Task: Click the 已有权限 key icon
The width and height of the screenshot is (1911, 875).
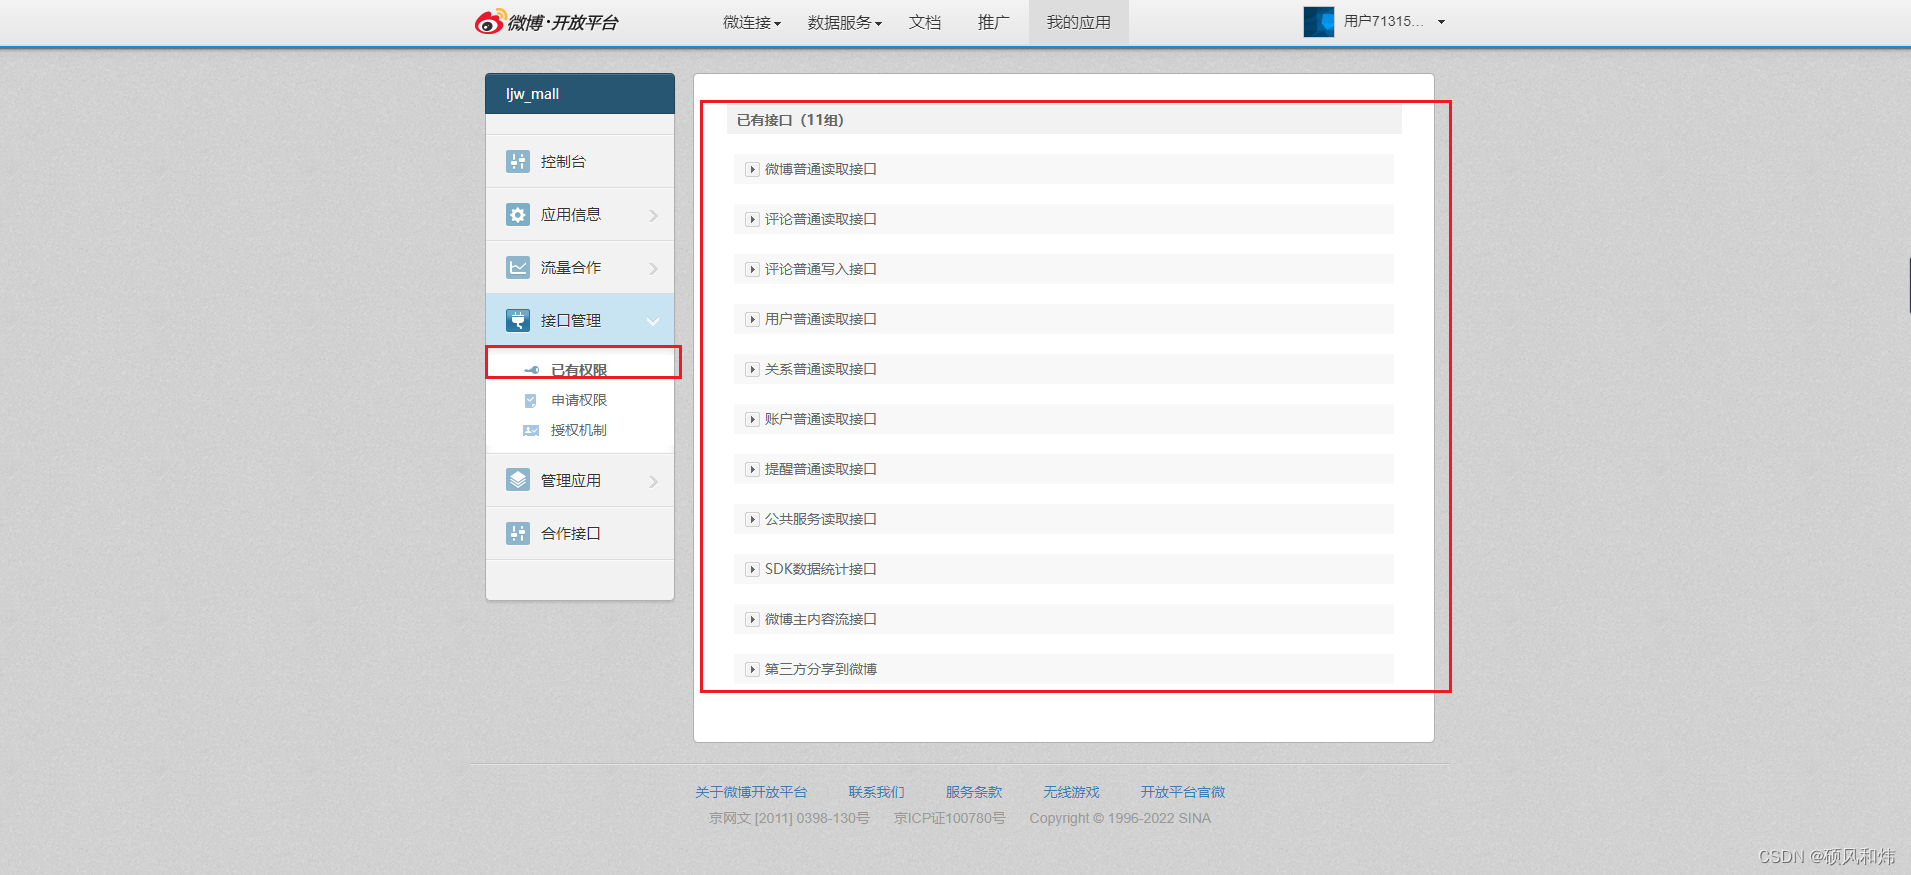Action: 532,370
